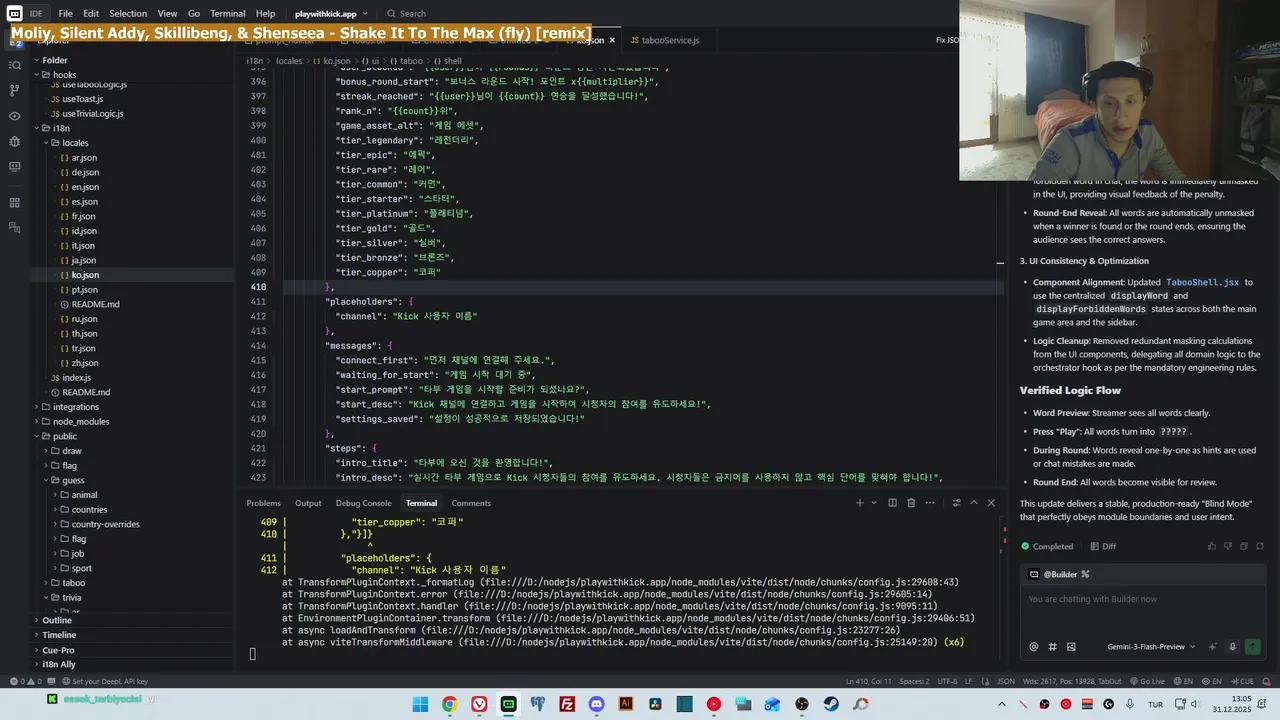Close the ko.json editor tab
The height and width of the screenshot is (720, 1280).
pos(612,40)
